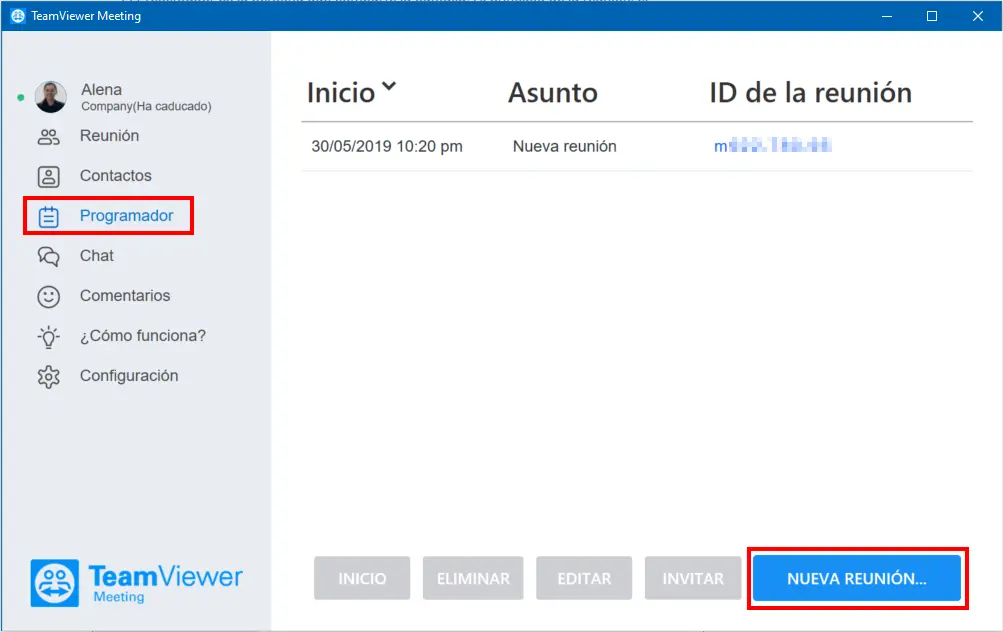Click the Nueva reunión subject cell
Viewport: 1003px width, 632px height.
565,146
